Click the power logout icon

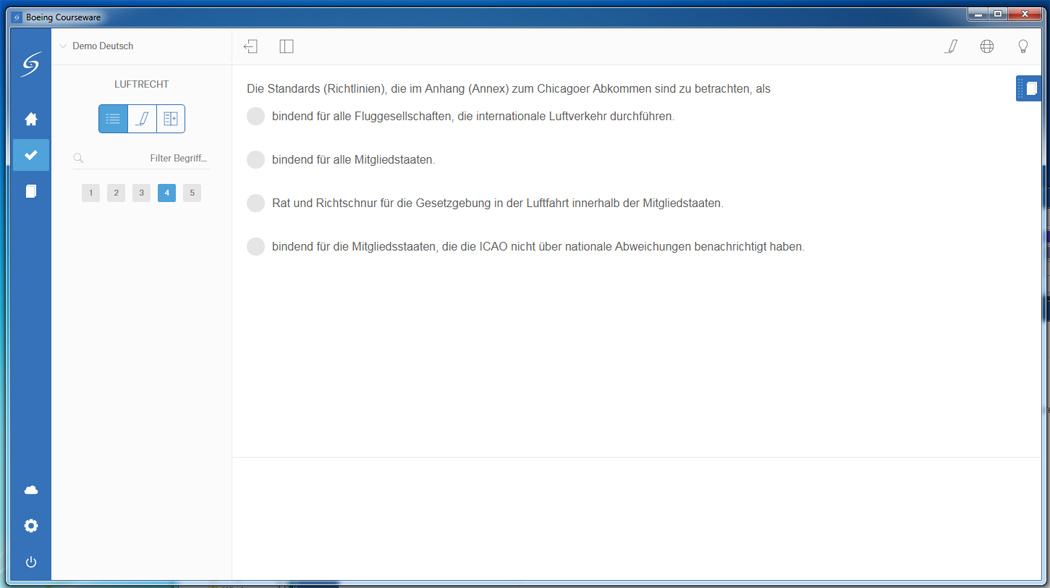click(x=31, y=562)
